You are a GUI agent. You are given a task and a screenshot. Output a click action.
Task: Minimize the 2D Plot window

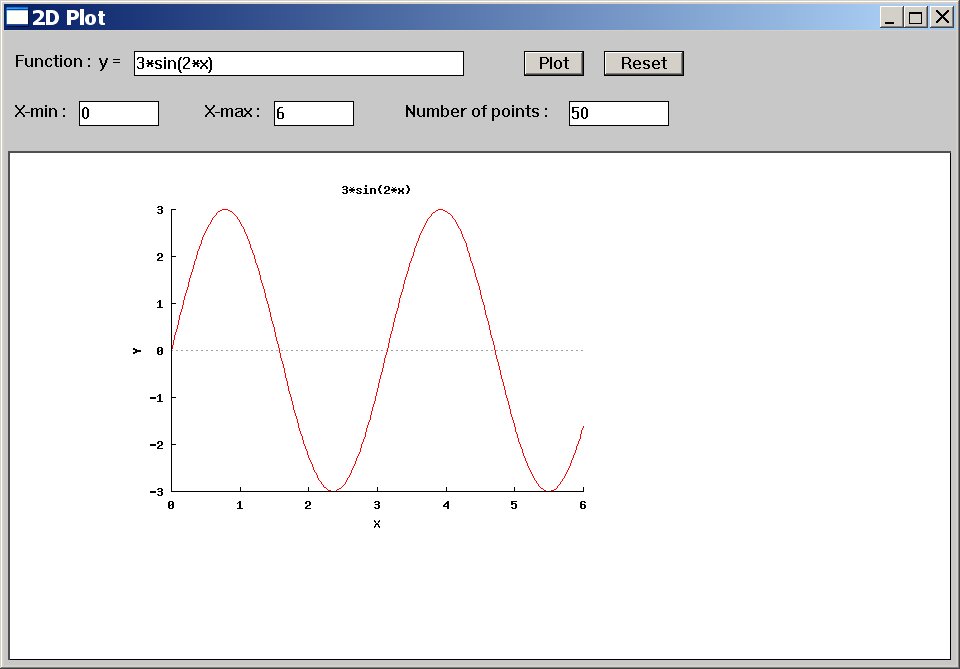pos(889,17)
